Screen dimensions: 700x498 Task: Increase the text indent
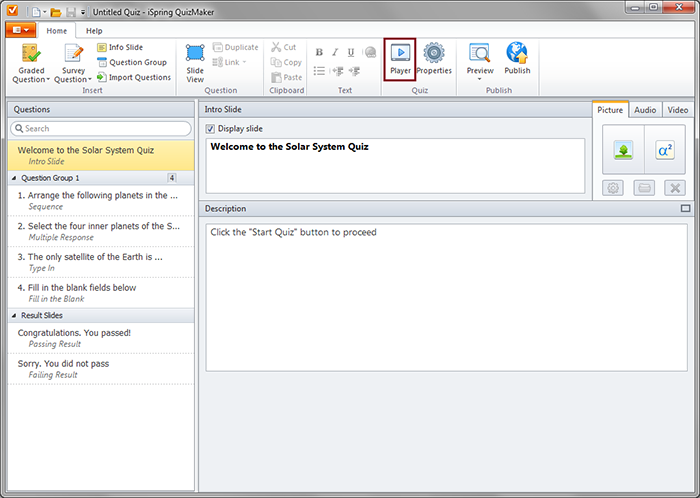354,71
